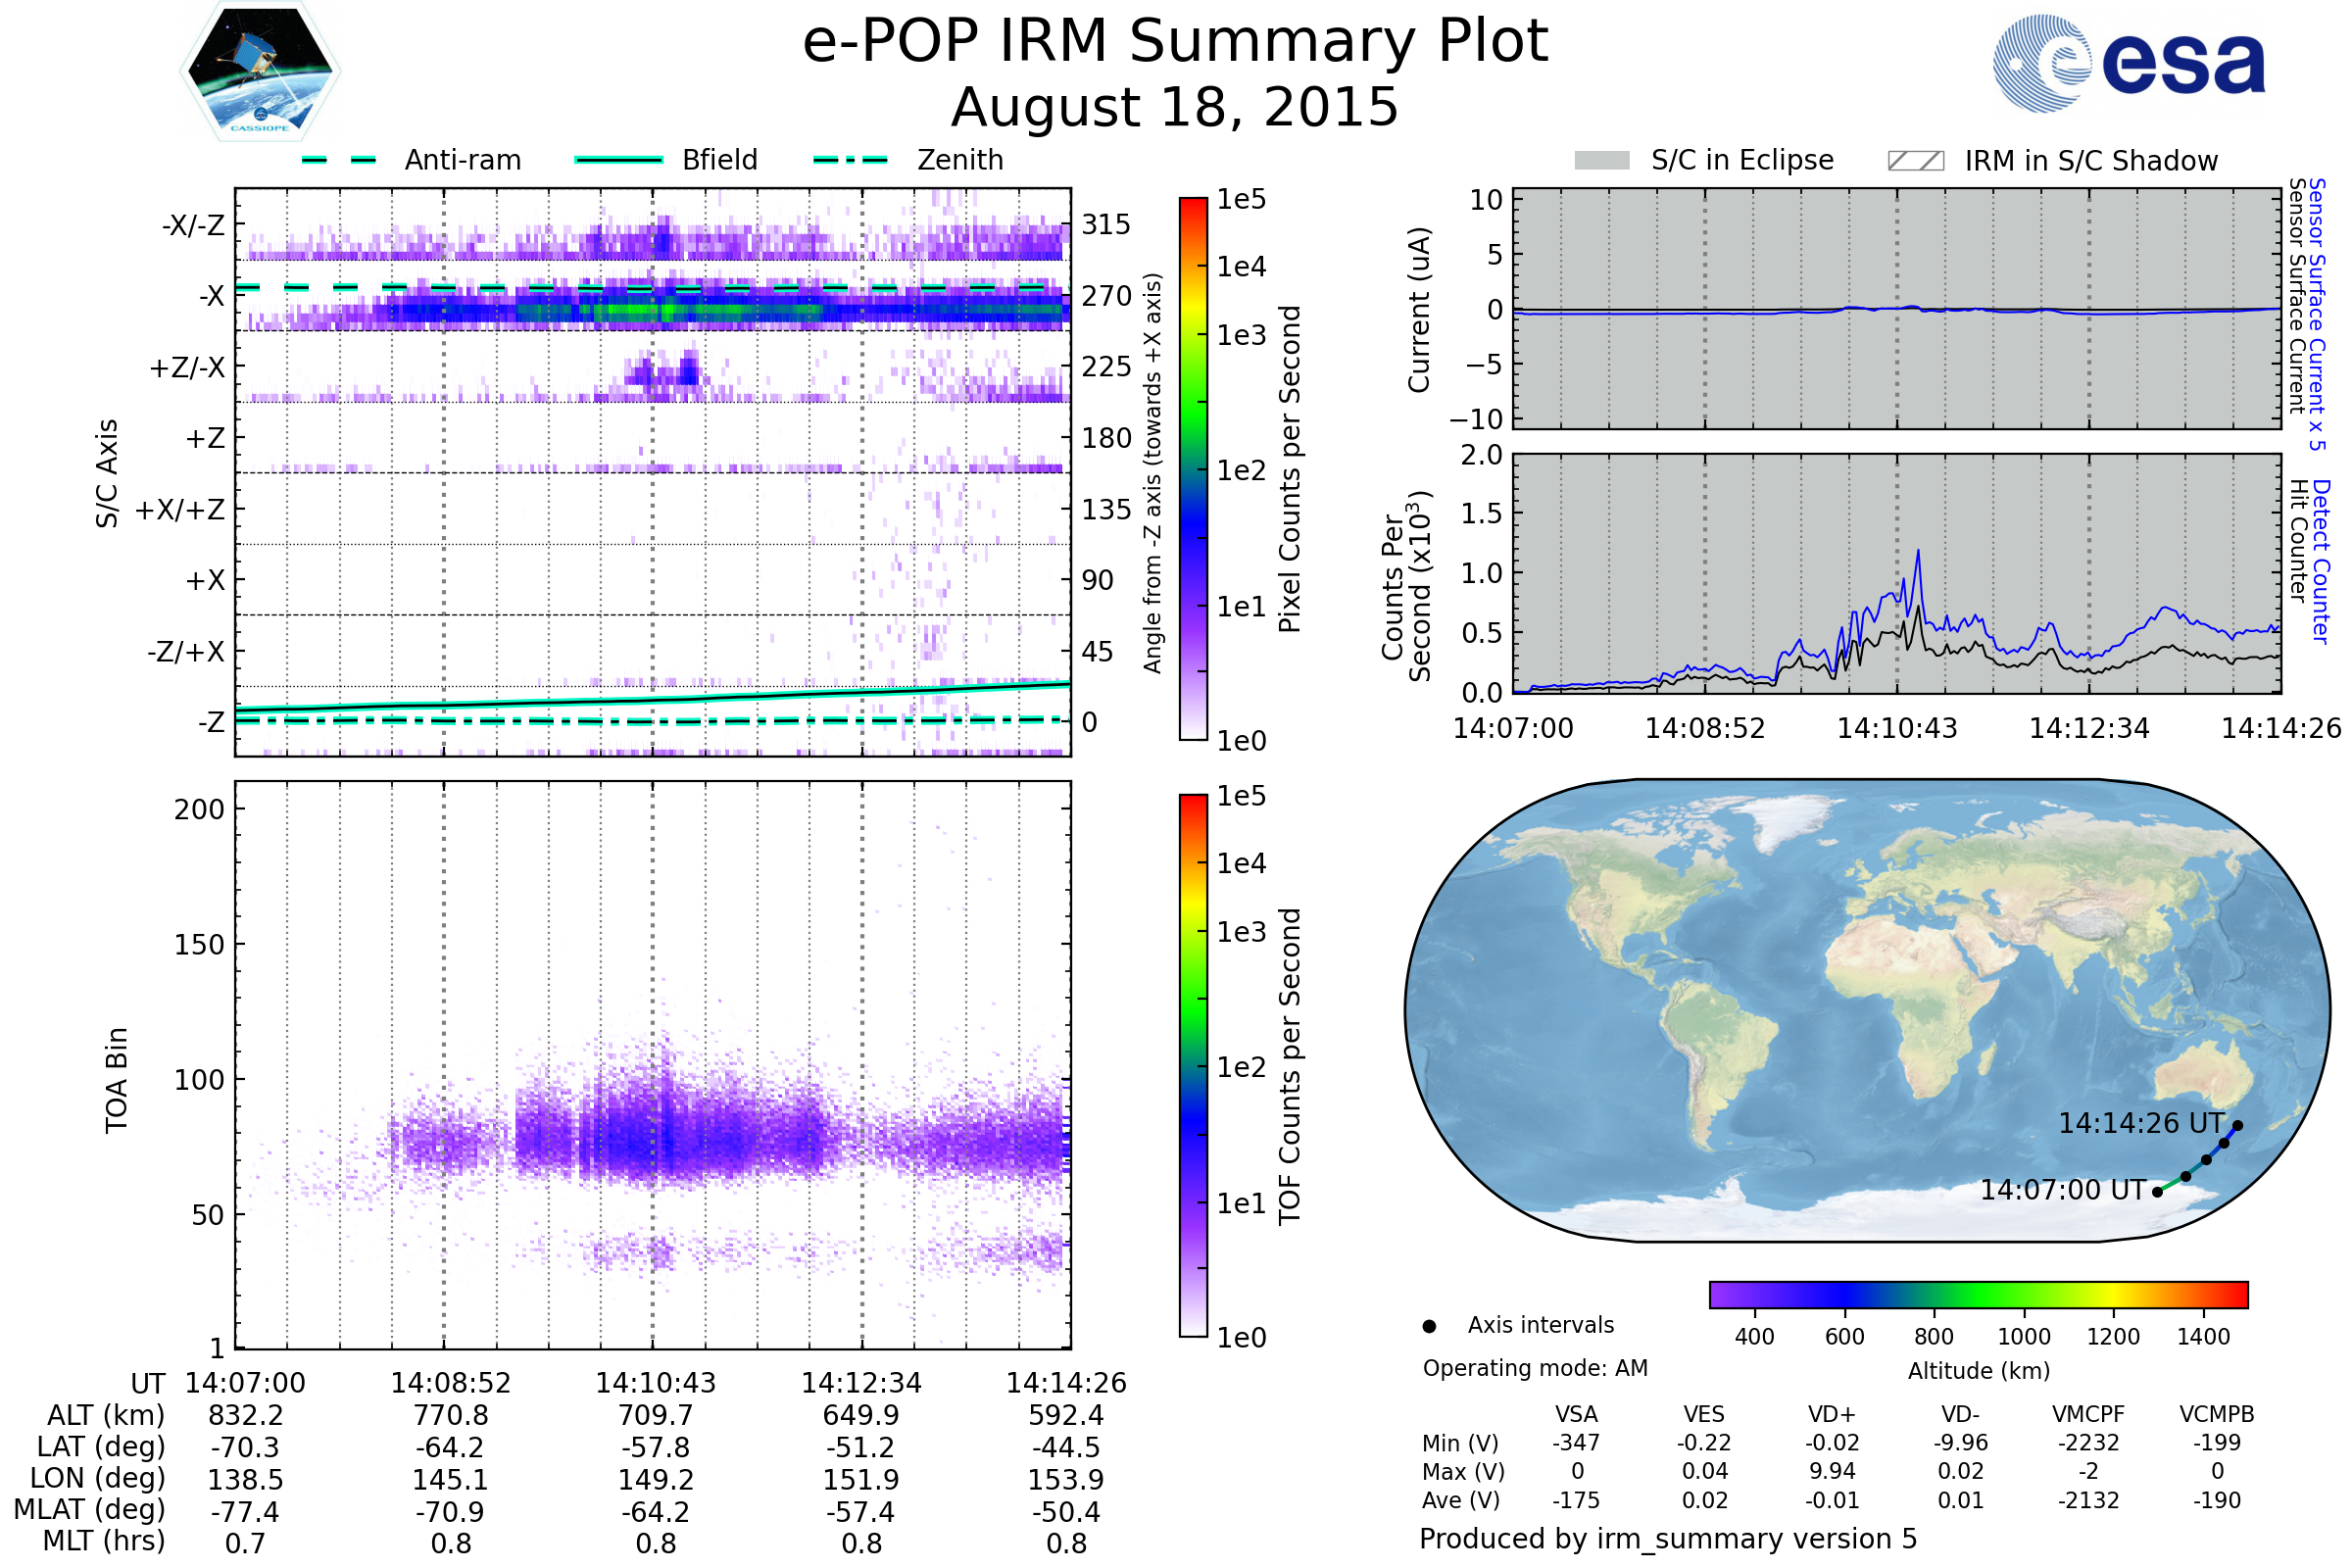
Task: Click the VMCPF column header
Action: click(2088, 1414)
